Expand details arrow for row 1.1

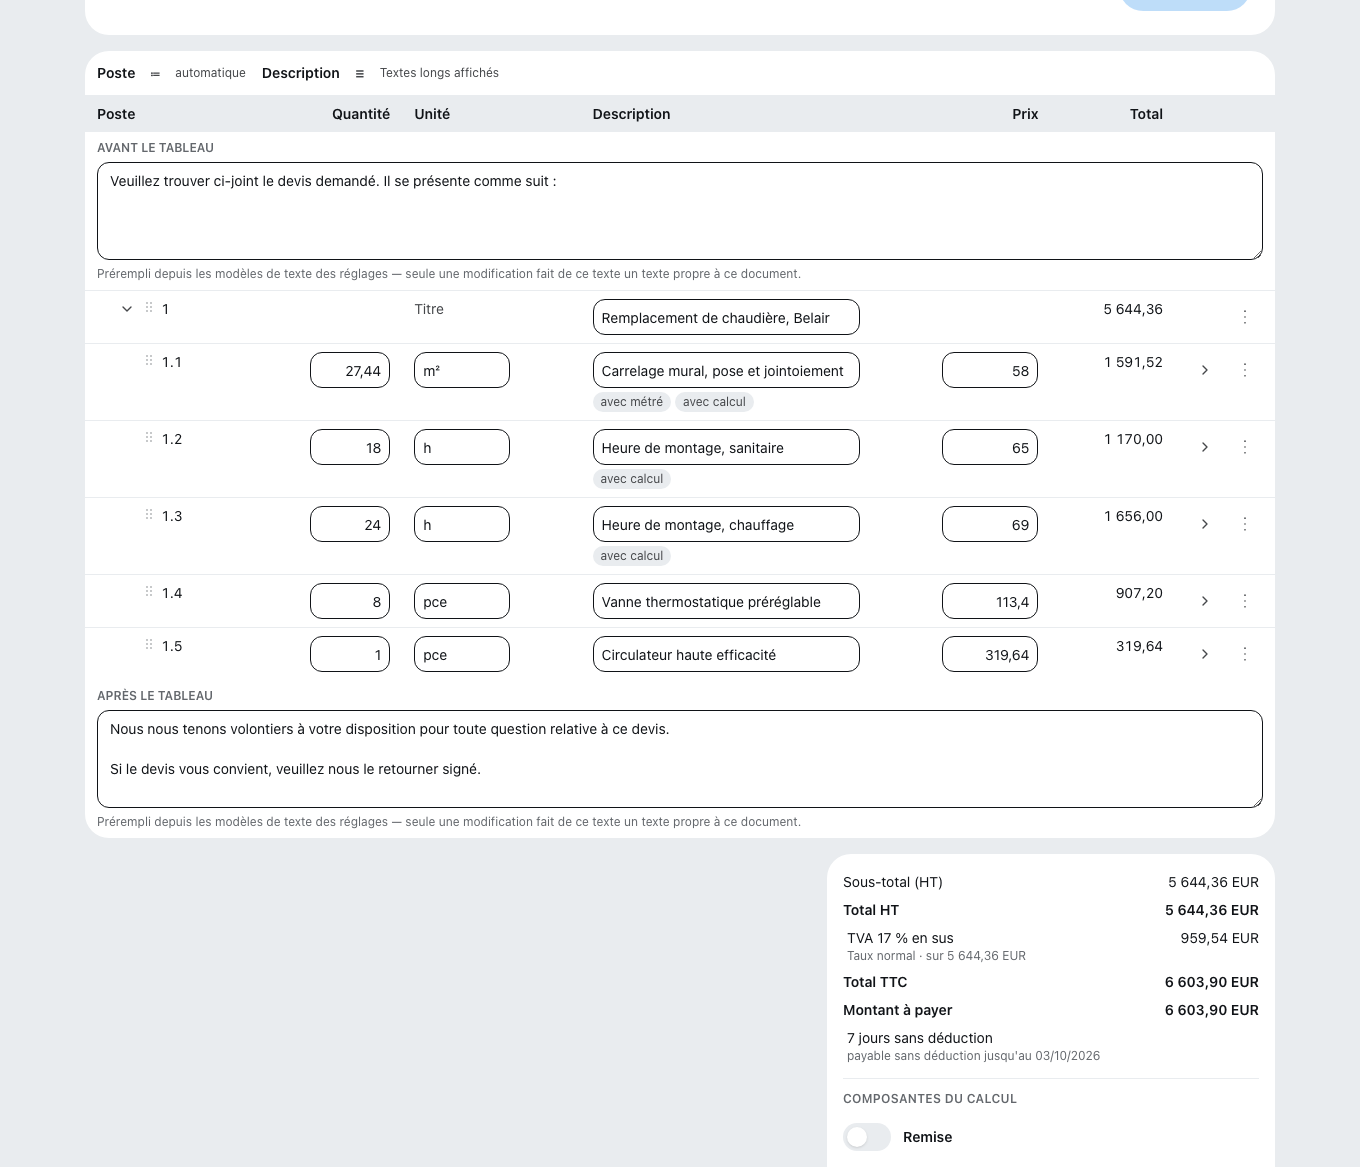click(1205, 370)
